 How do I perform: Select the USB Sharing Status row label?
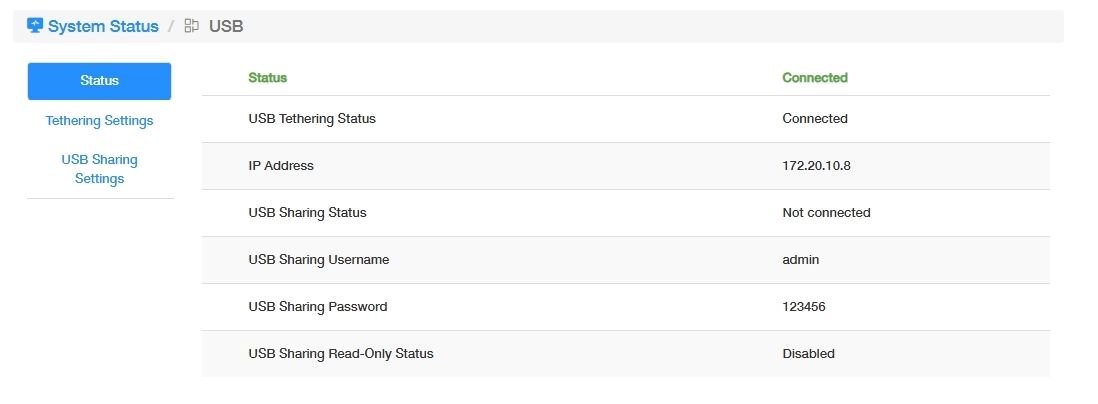(307, 213)
